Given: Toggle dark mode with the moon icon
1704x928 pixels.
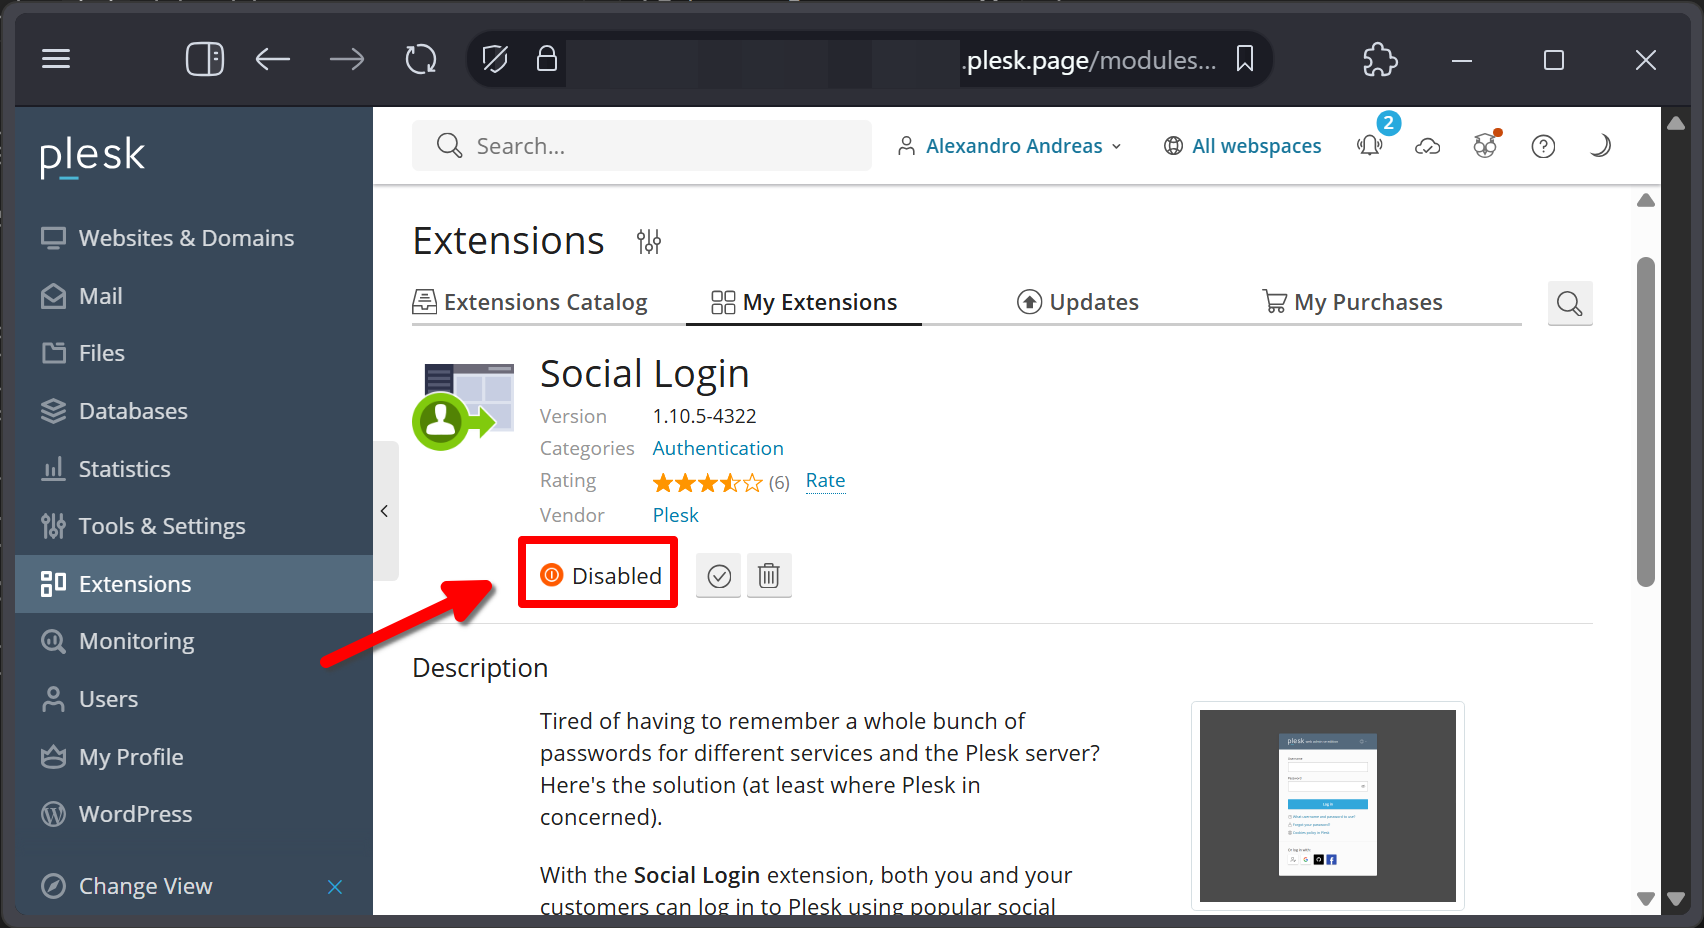Looking at the screenshot, I should (1600, 146).
